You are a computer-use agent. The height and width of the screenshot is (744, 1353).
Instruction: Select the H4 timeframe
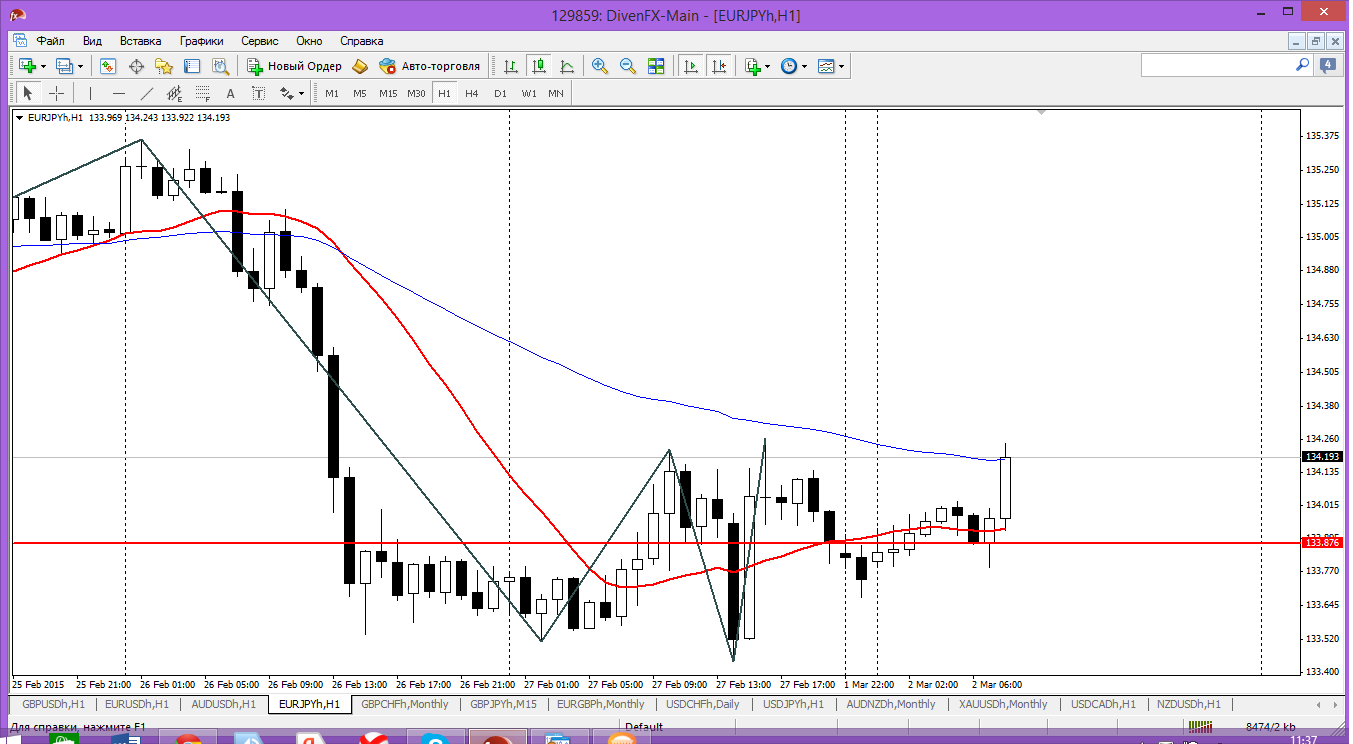click(x=472, y=93)
